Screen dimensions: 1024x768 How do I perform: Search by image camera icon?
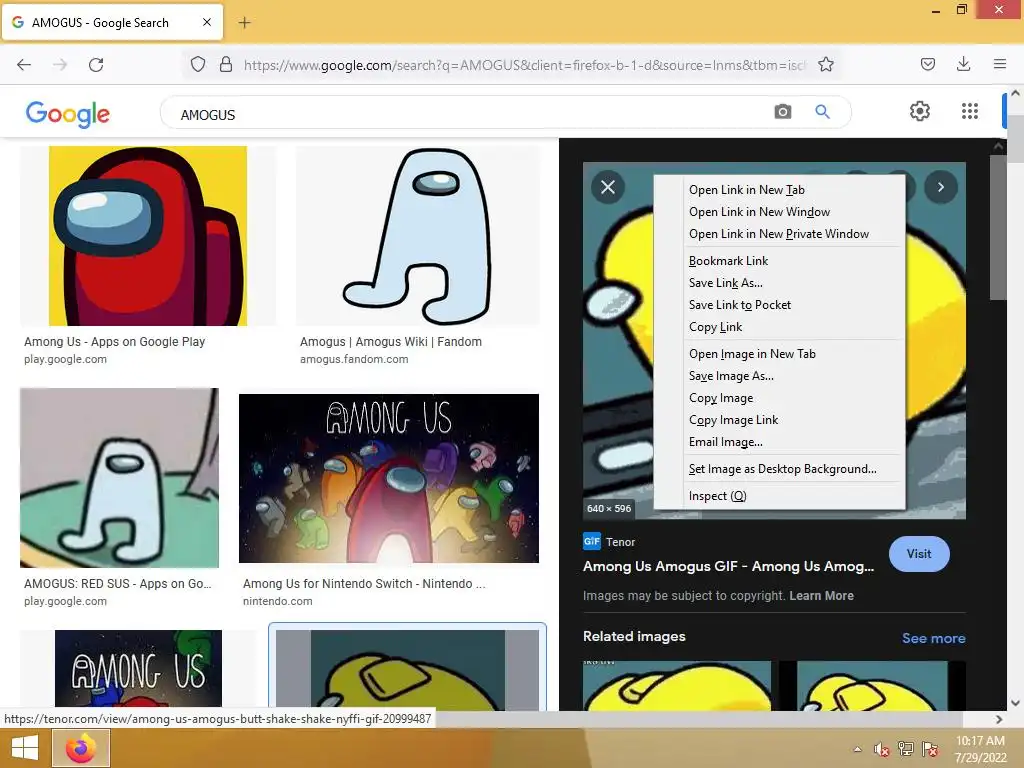pyautogui.click(x=783, y=112)
